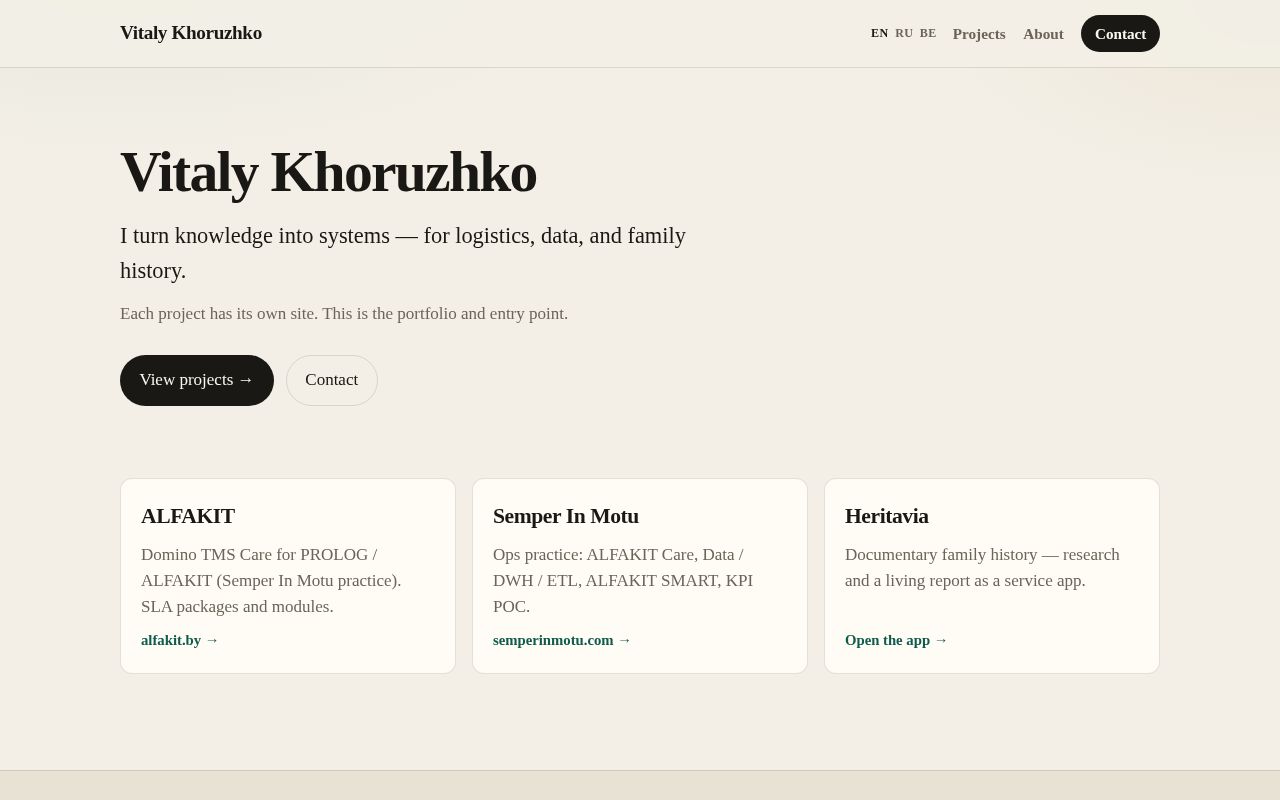Switch language to BE
The height and width of the screenshot is (800, 1280).
[x=928, y=33]
